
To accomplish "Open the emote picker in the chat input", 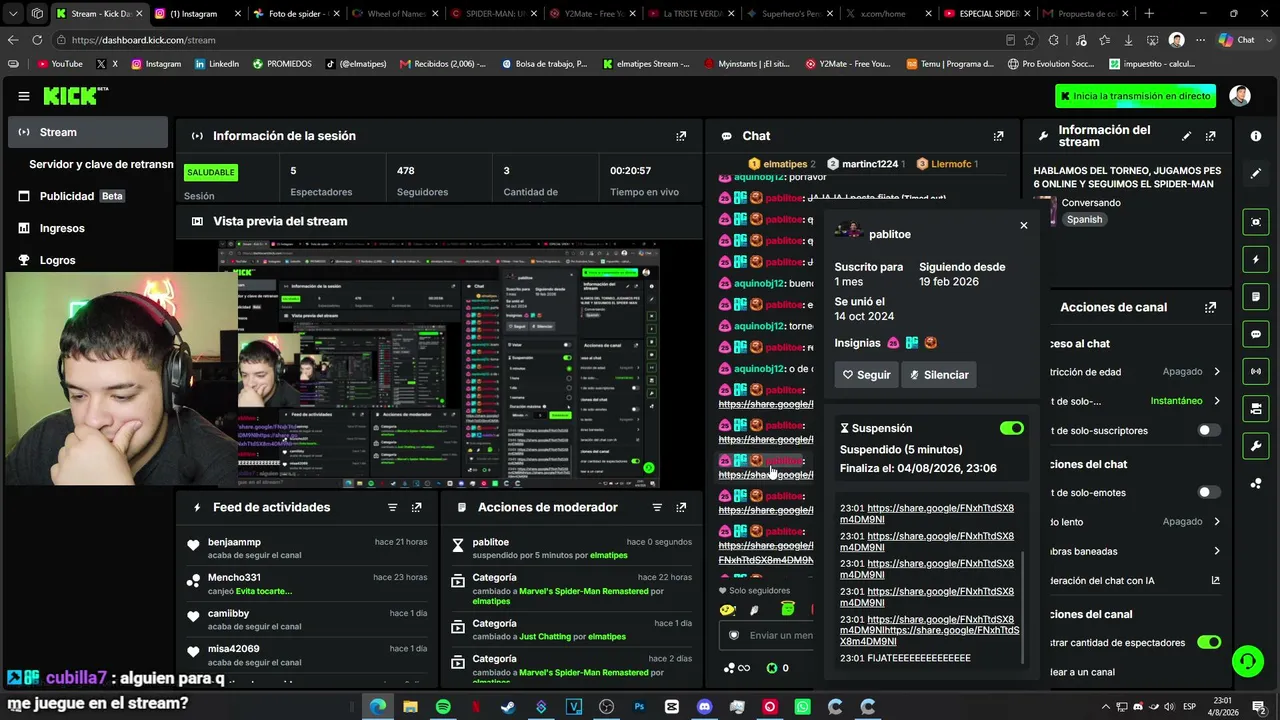I will tap(734, 635).
